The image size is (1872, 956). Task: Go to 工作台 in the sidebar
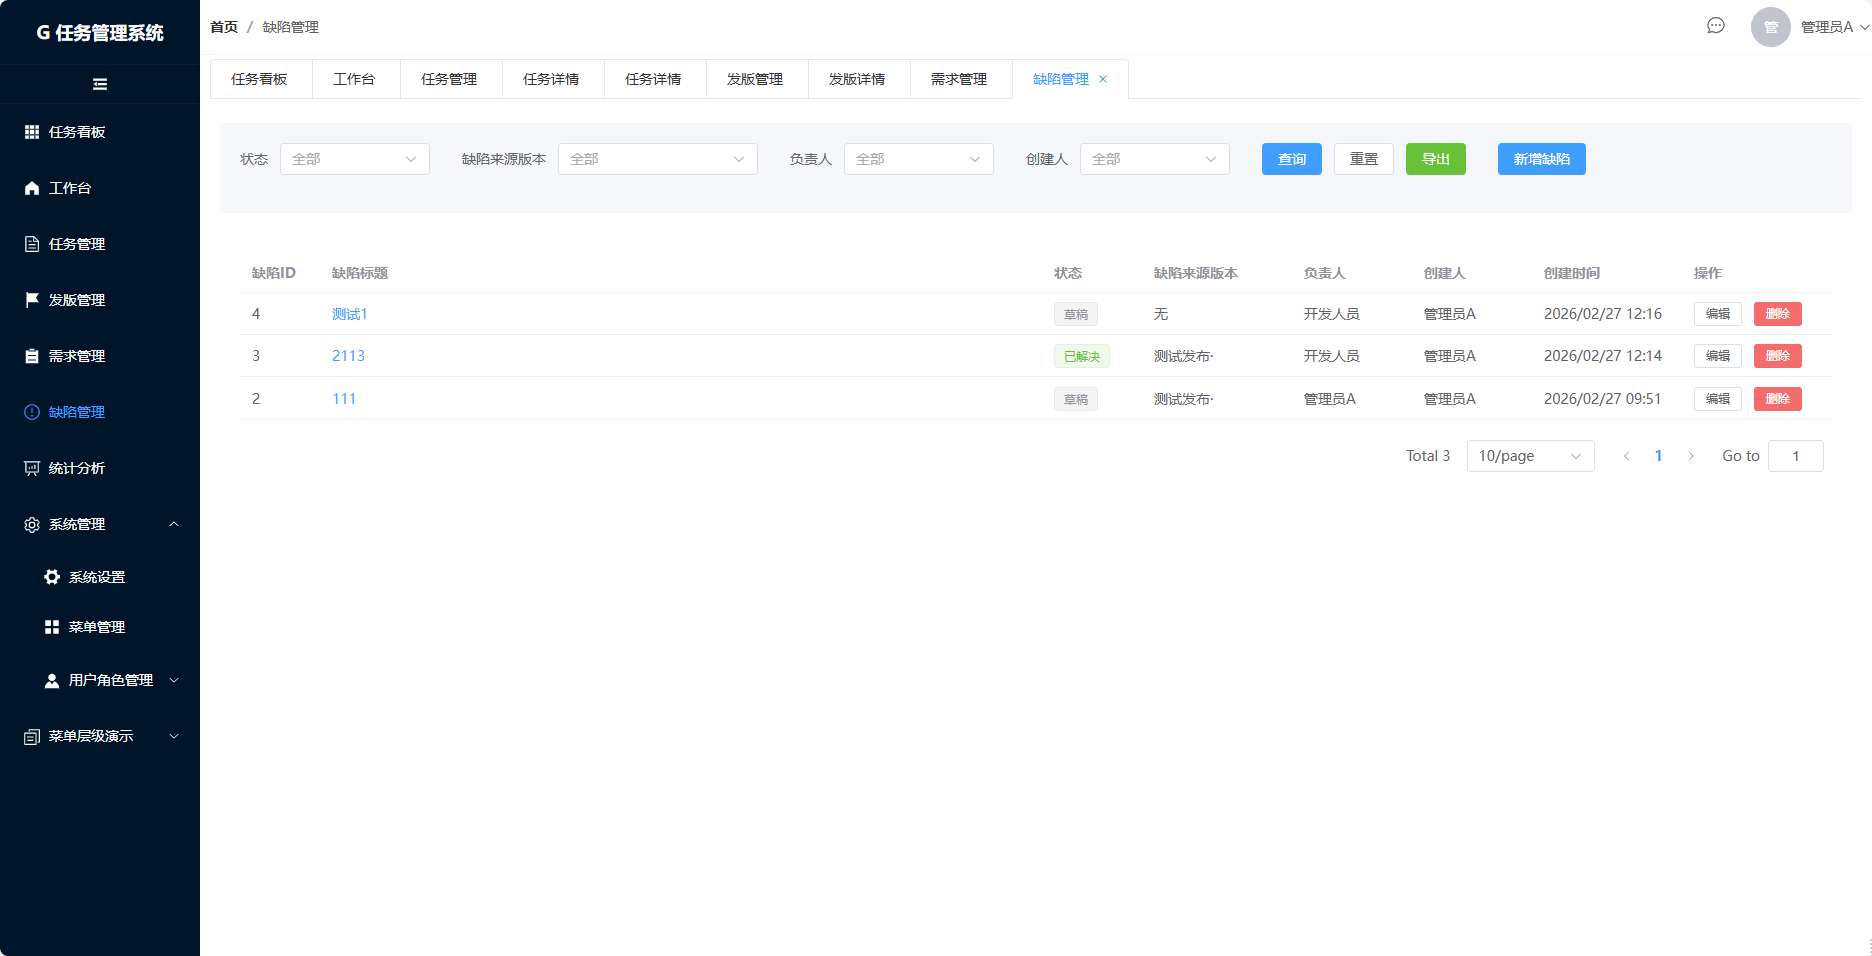100,188
